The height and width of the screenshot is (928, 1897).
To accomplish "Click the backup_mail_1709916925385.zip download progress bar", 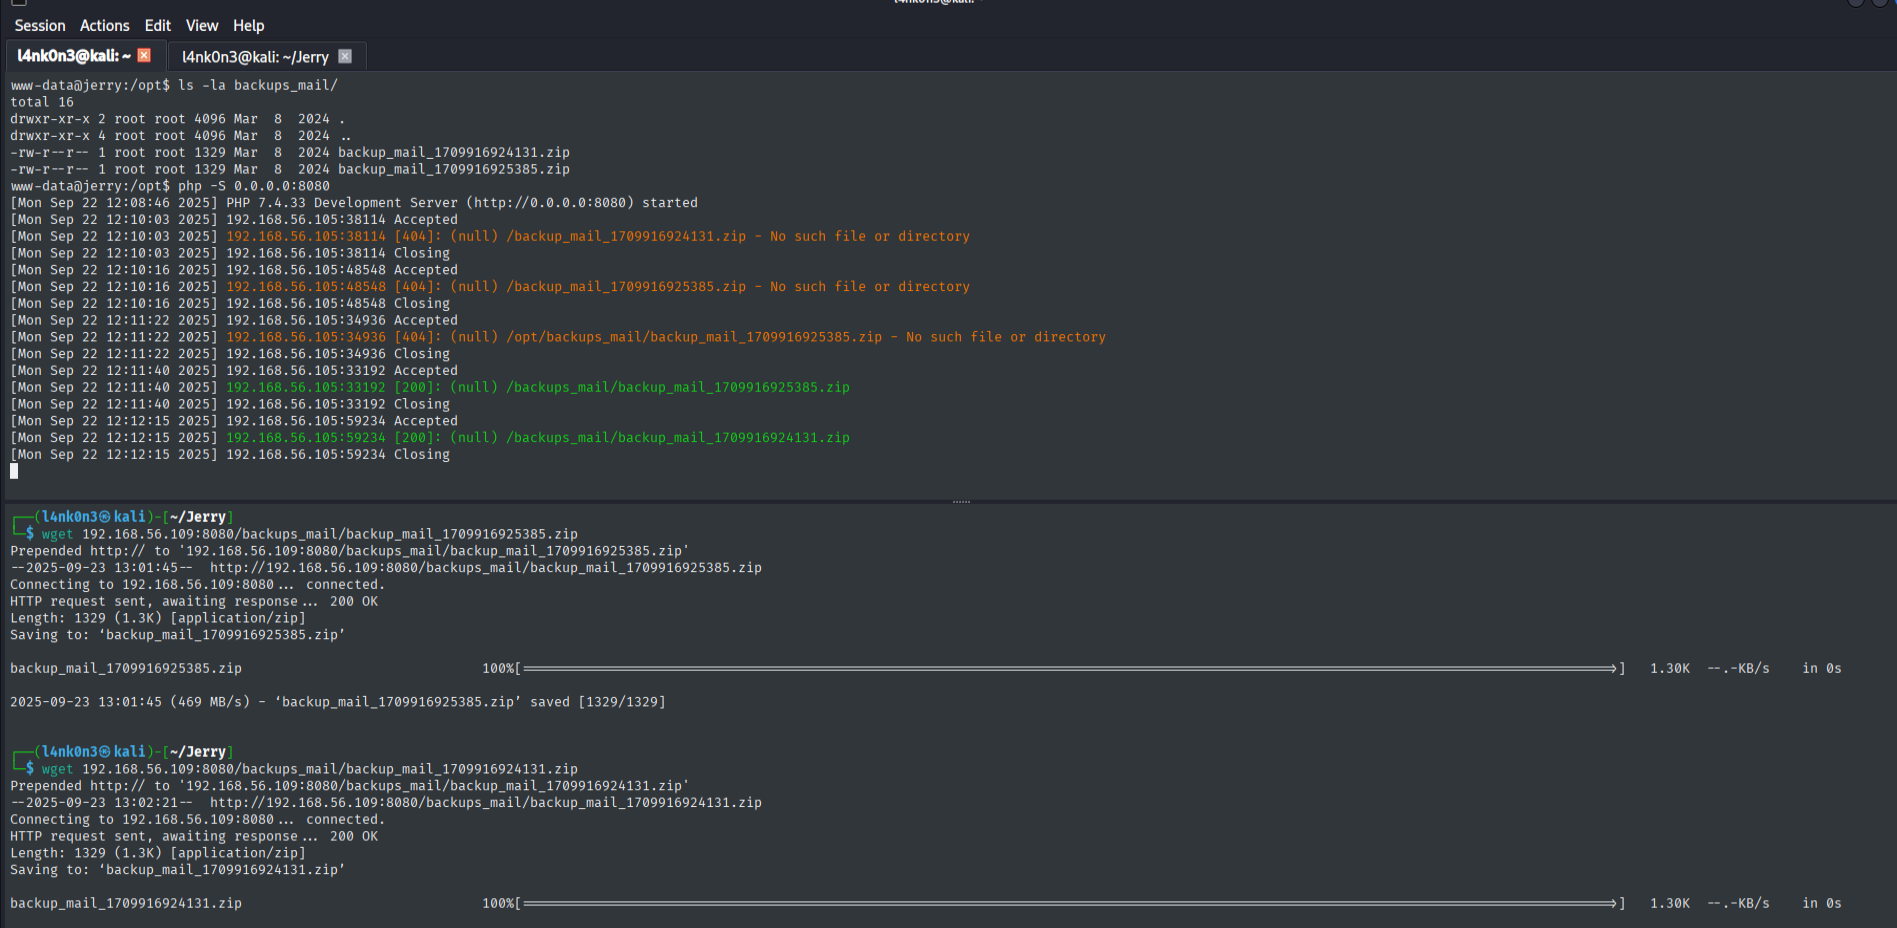I will [1070, 668].
